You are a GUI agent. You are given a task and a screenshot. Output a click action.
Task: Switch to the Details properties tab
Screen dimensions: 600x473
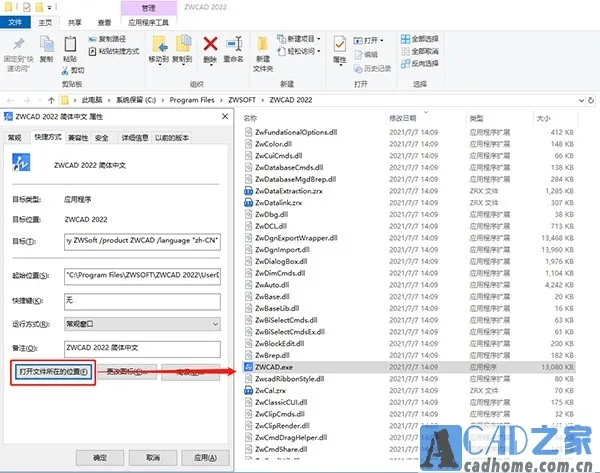click(x=135, y=138)
